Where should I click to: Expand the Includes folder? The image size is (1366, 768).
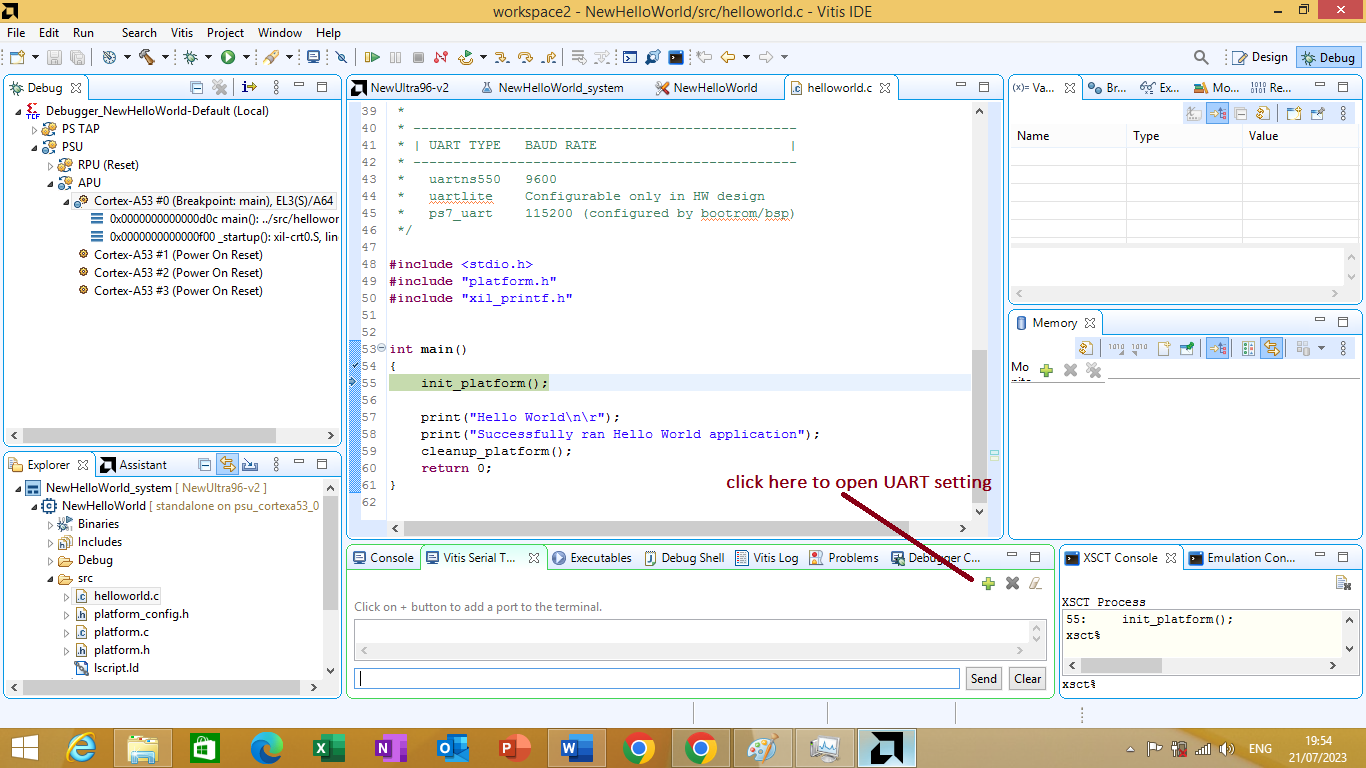coord(50,542)
